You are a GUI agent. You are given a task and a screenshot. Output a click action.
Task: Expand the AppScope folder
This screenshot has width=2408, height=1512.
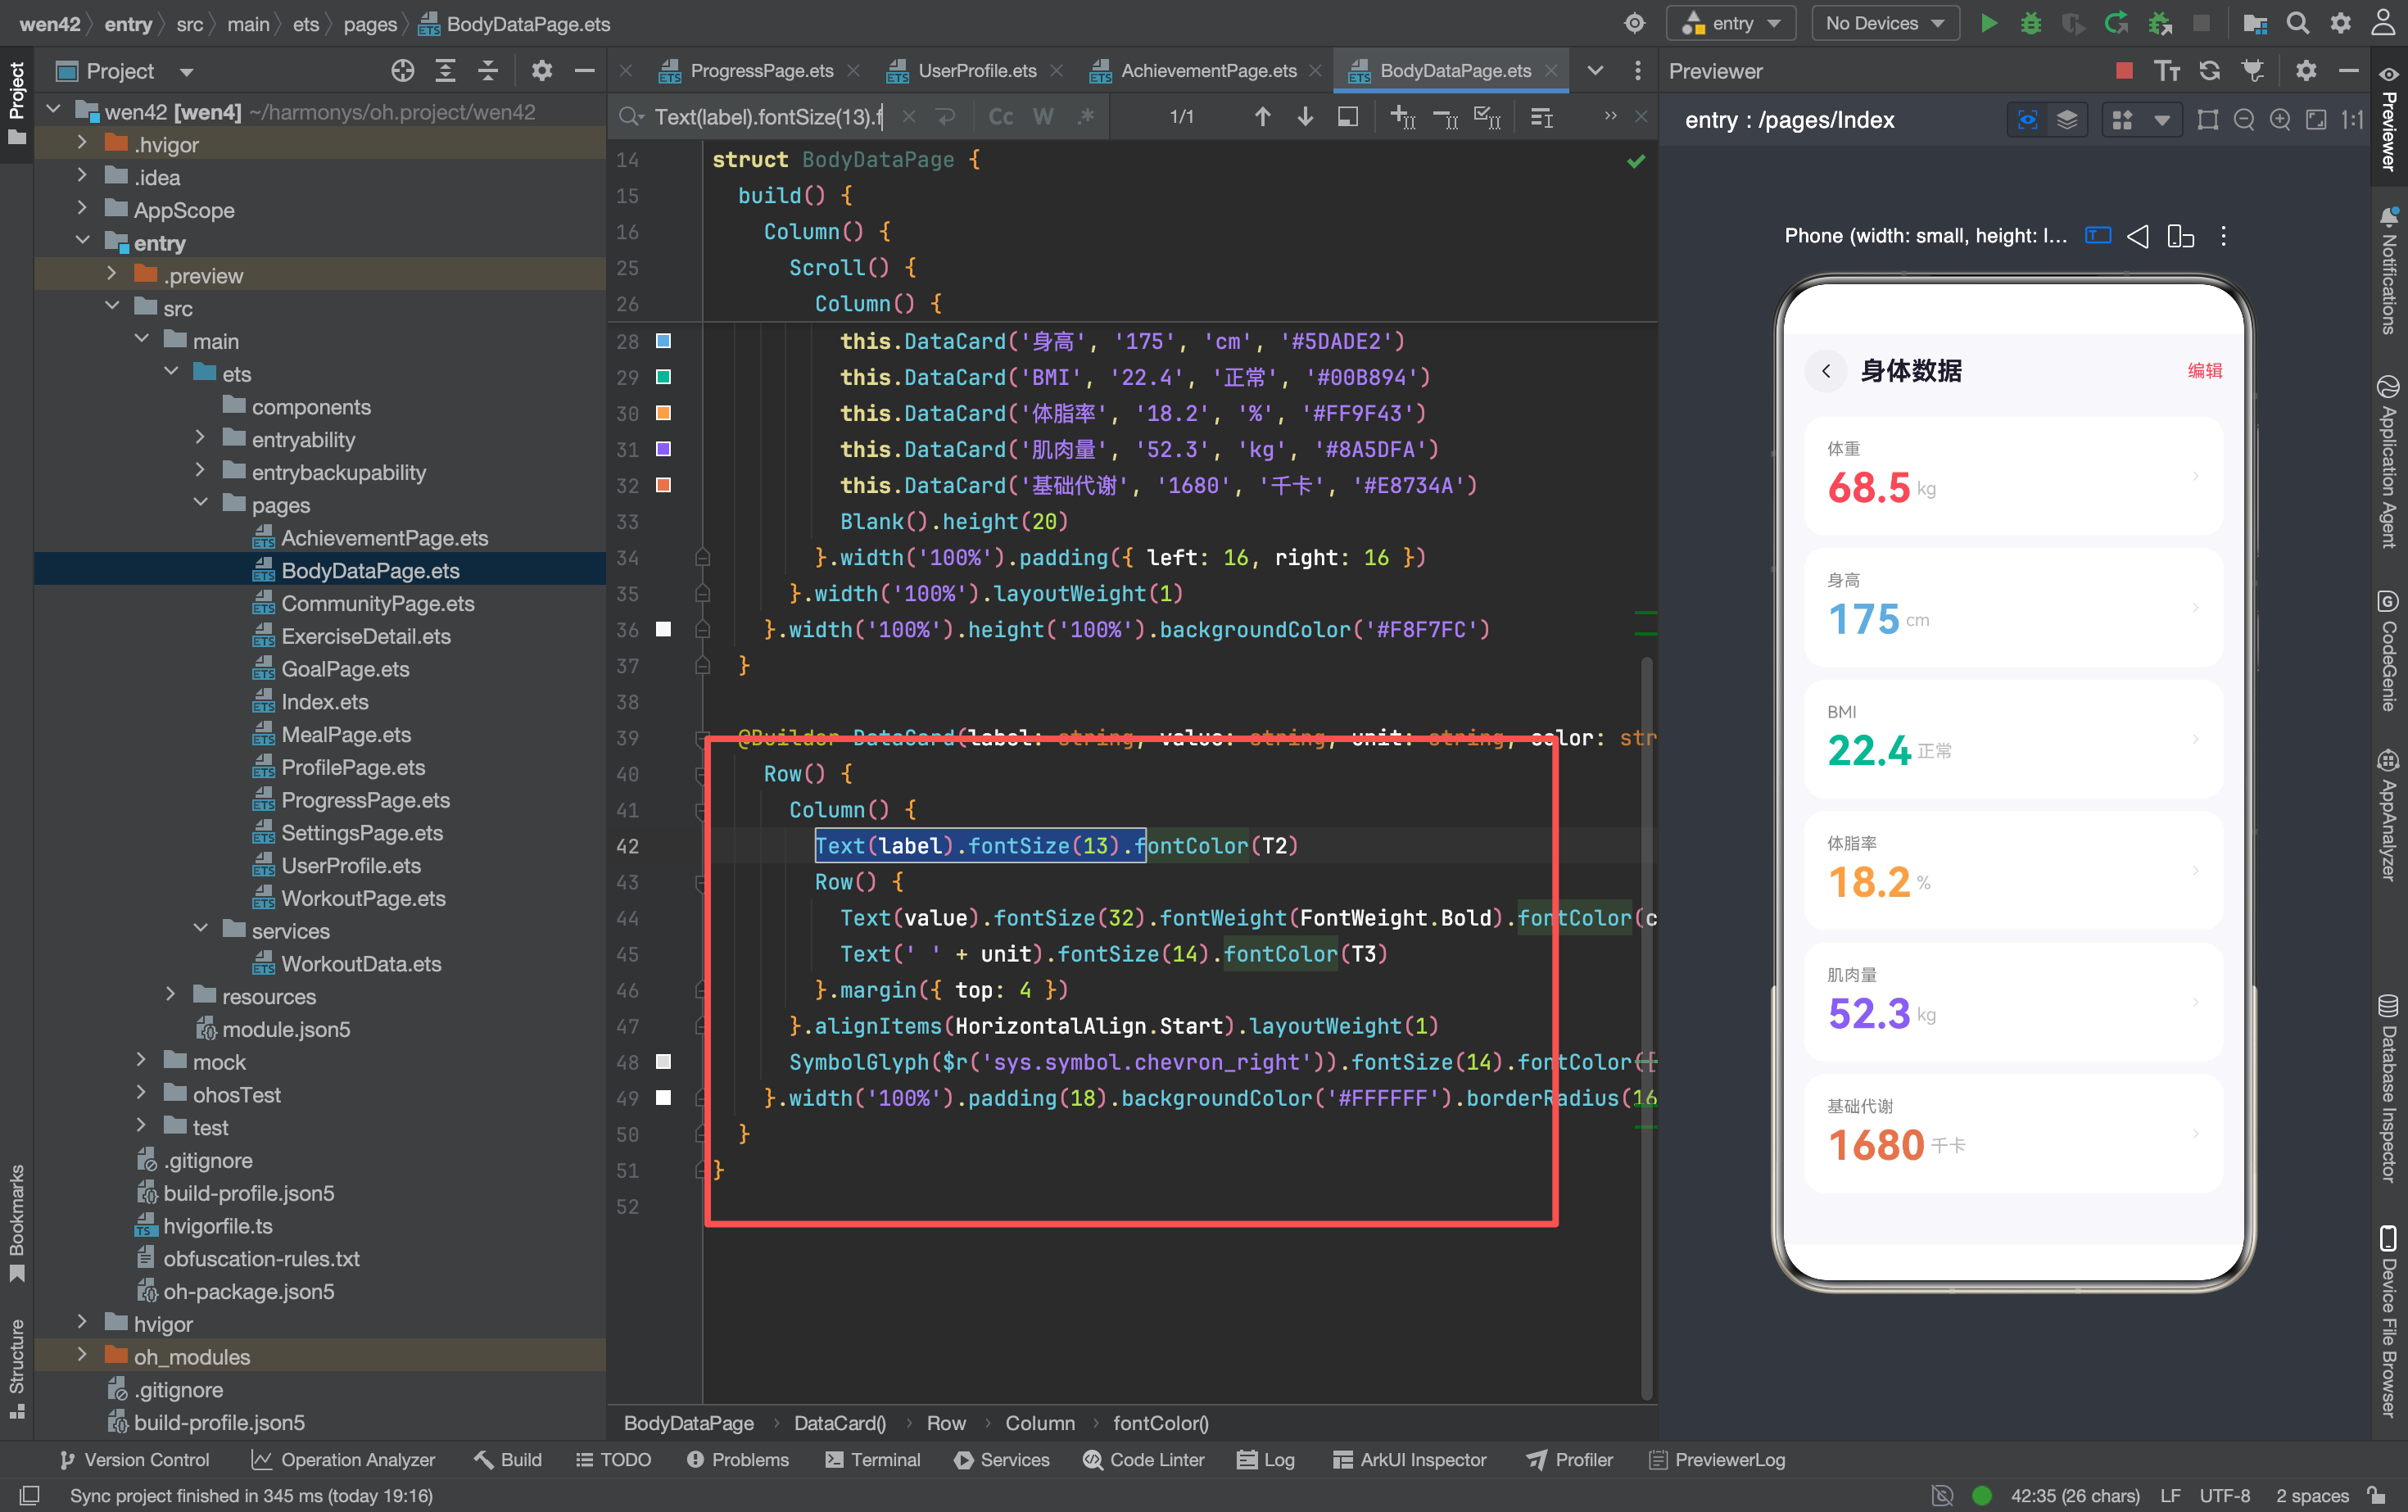coord(82,210)
